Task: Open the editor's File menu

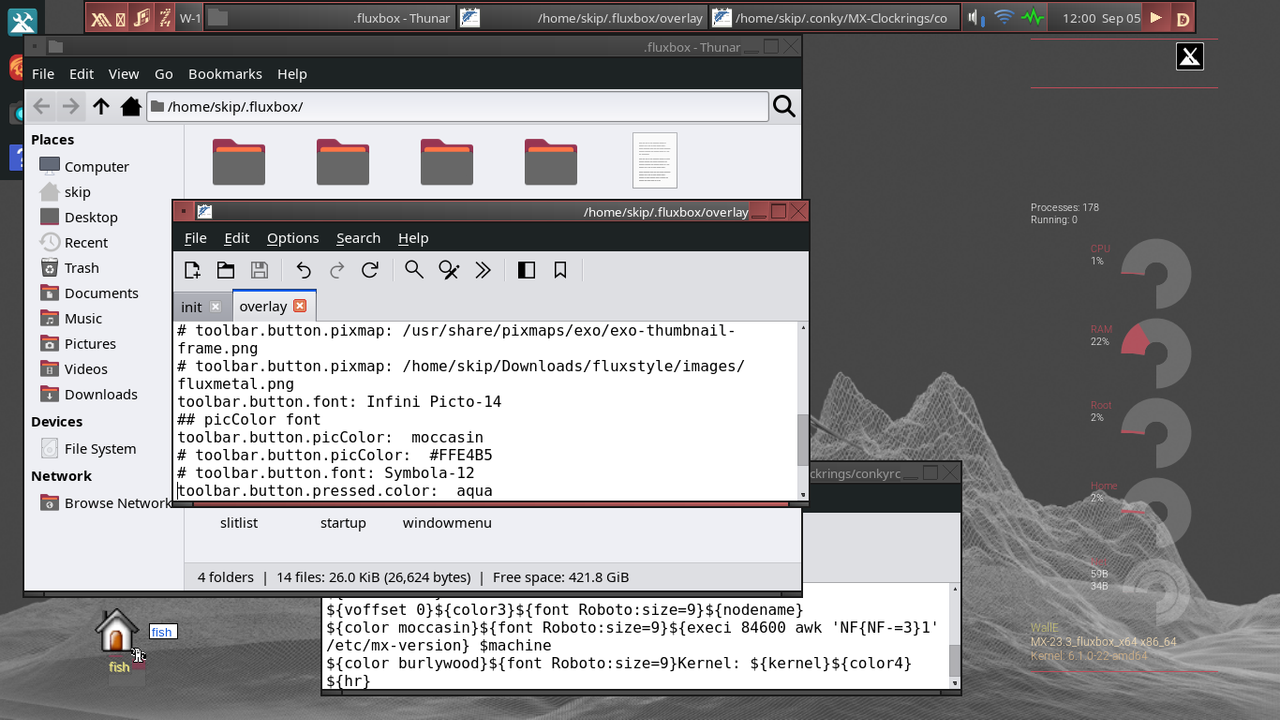Action: (x=196, y=238)
